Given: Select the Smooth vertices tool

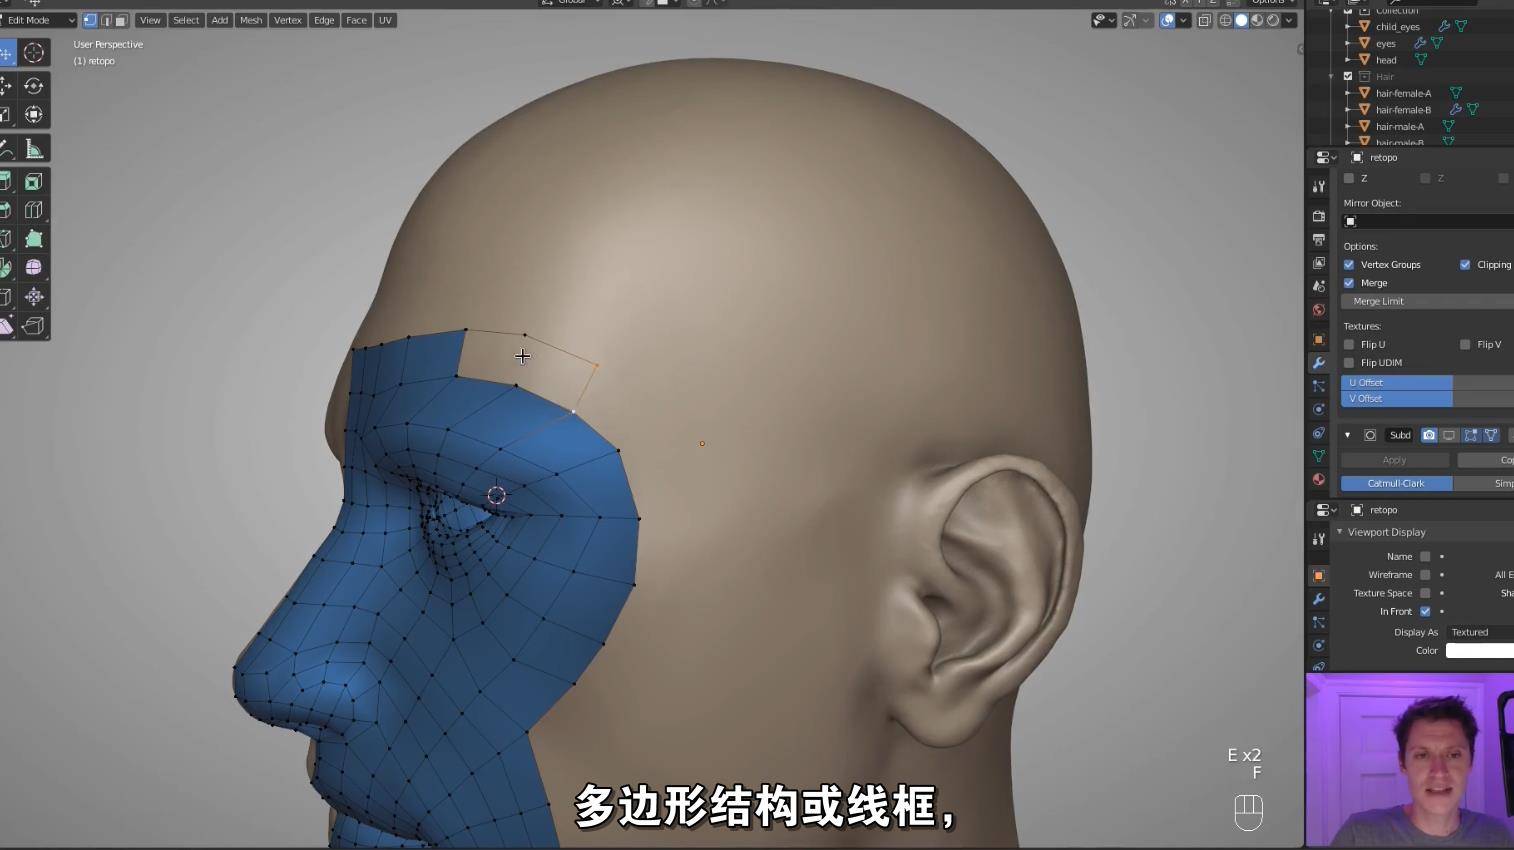Looking at the screenshot, I should point(34,268).
